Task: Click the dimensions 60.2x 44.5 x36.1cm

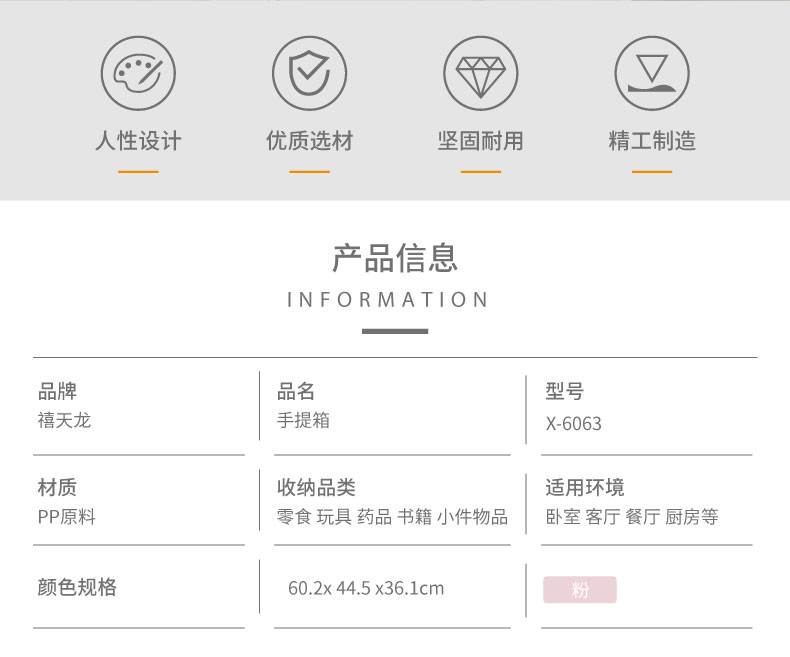Action: pos(366,588)
